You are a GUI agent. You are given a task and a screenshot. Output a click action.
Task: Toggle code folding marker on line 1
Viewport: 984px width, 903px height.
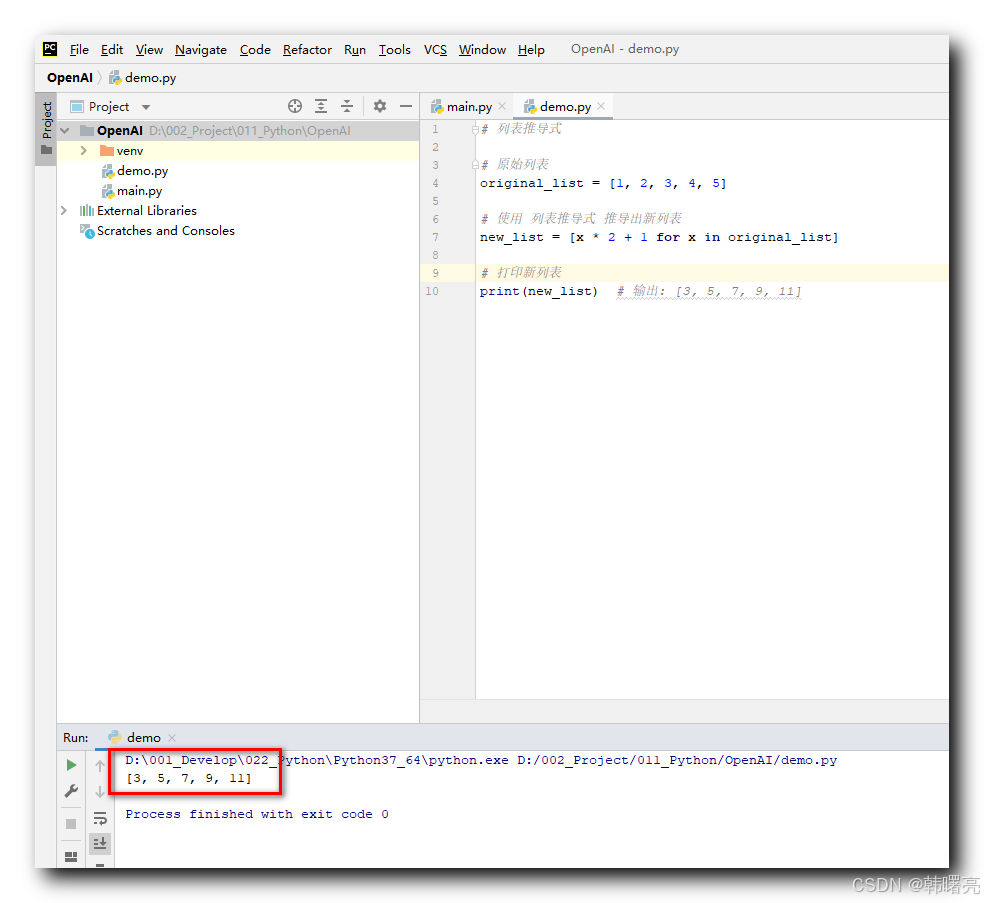(475, 129)
